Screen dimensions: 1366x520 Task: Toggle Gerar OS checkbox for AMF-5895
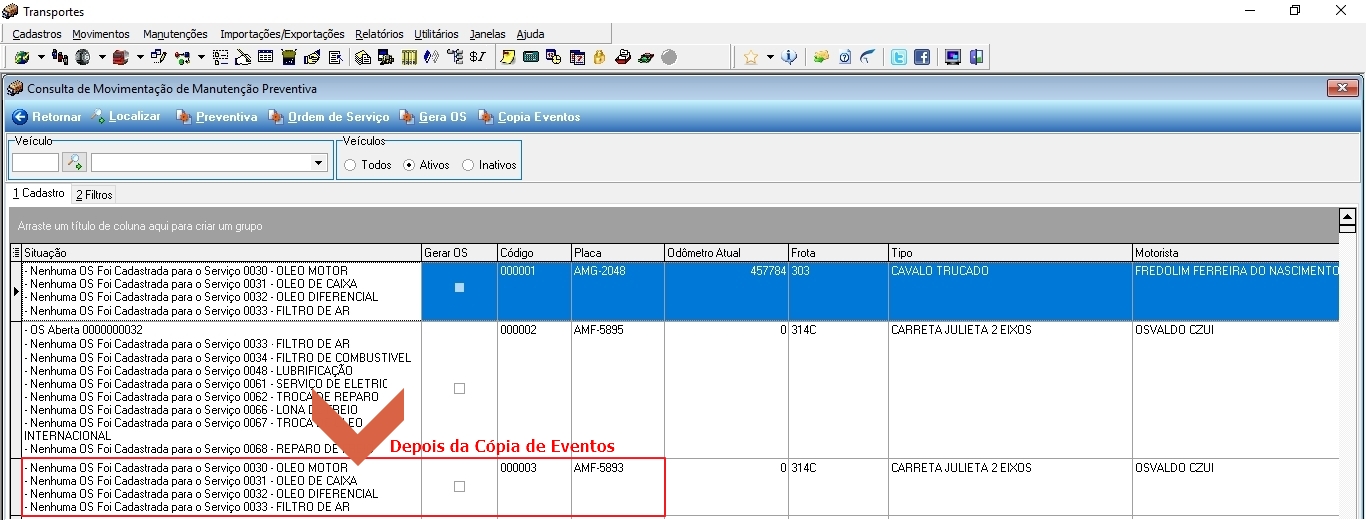(x=459, y=388)
